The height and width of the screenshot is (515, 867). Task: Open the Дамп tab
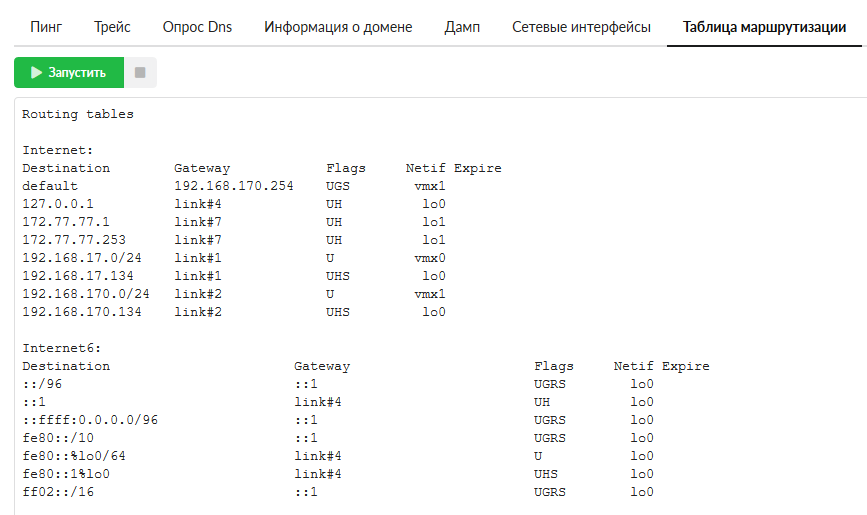(x=461, y=27)
